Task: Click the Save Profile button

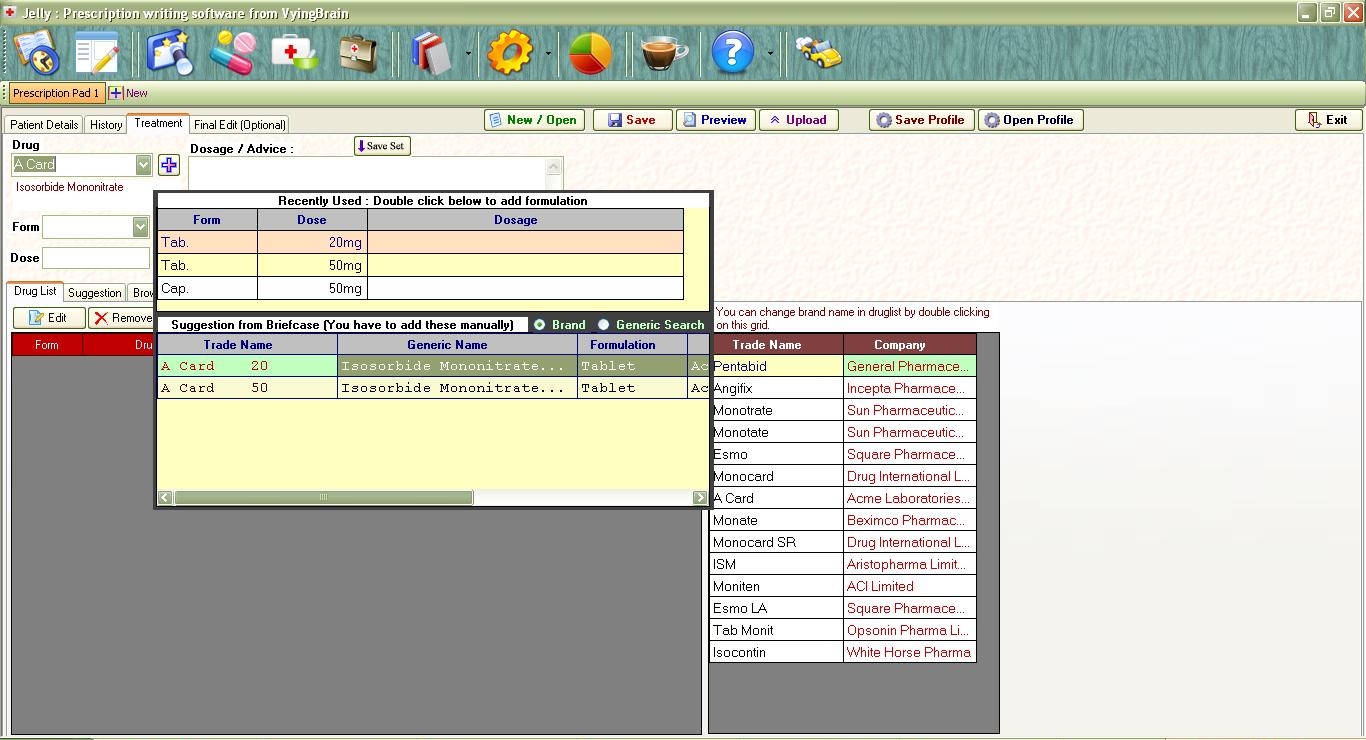Action: tap(921, 120)
